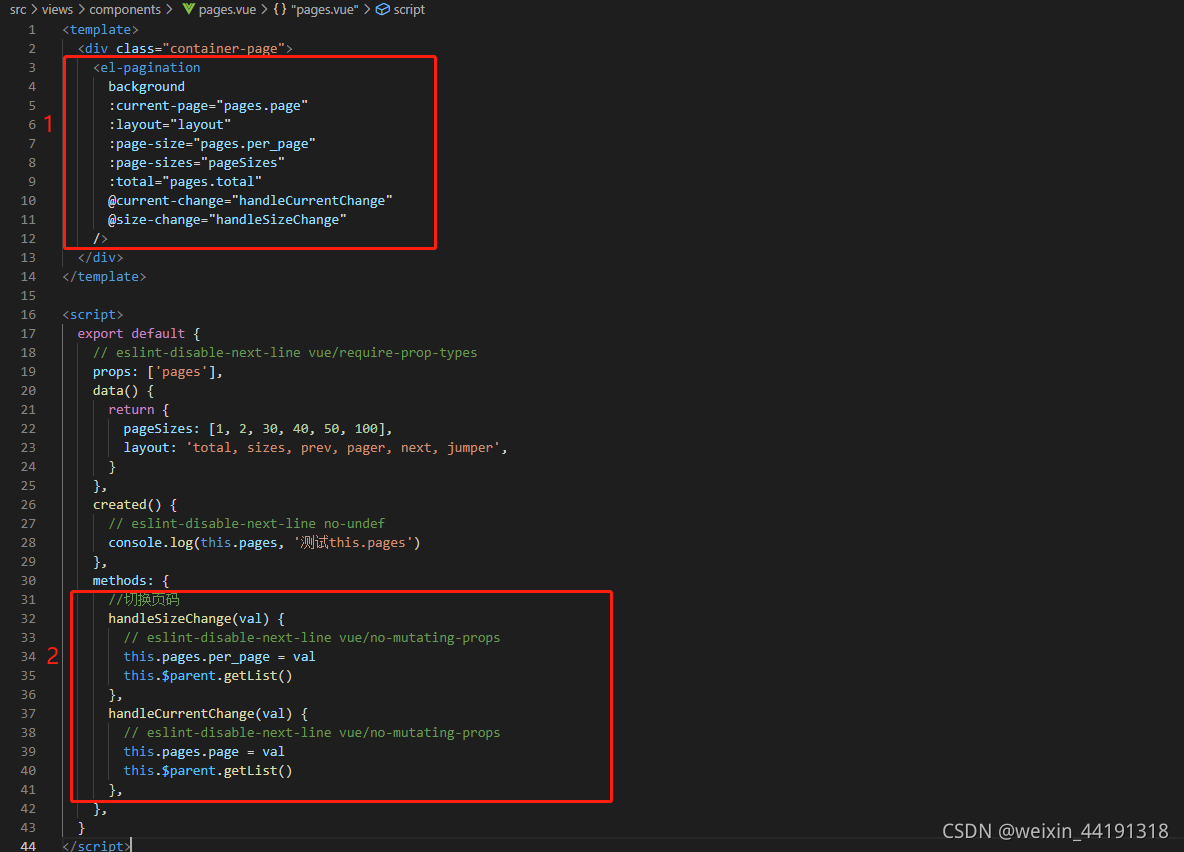This screenshot has width=1184, height=852.
Task: Click the closing '</template>' tag
Action: point(104,276)
